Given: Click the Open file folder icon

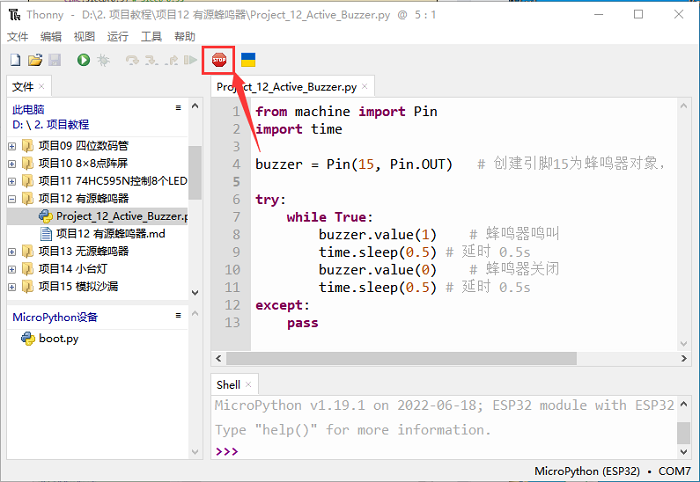Looking at the screenshot, I should click(x=35, y=61).
